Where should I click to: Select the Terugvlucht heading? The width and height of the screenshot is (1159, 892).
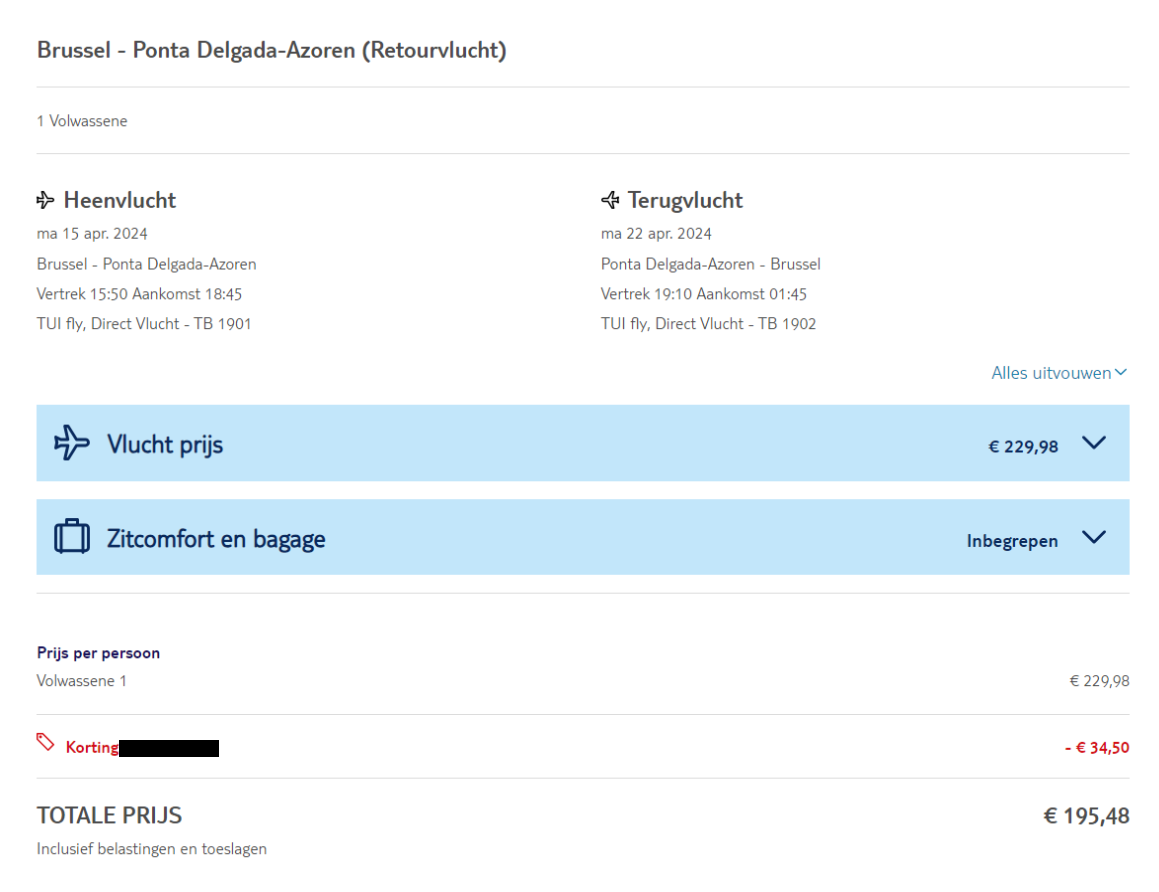coord(685,200)
